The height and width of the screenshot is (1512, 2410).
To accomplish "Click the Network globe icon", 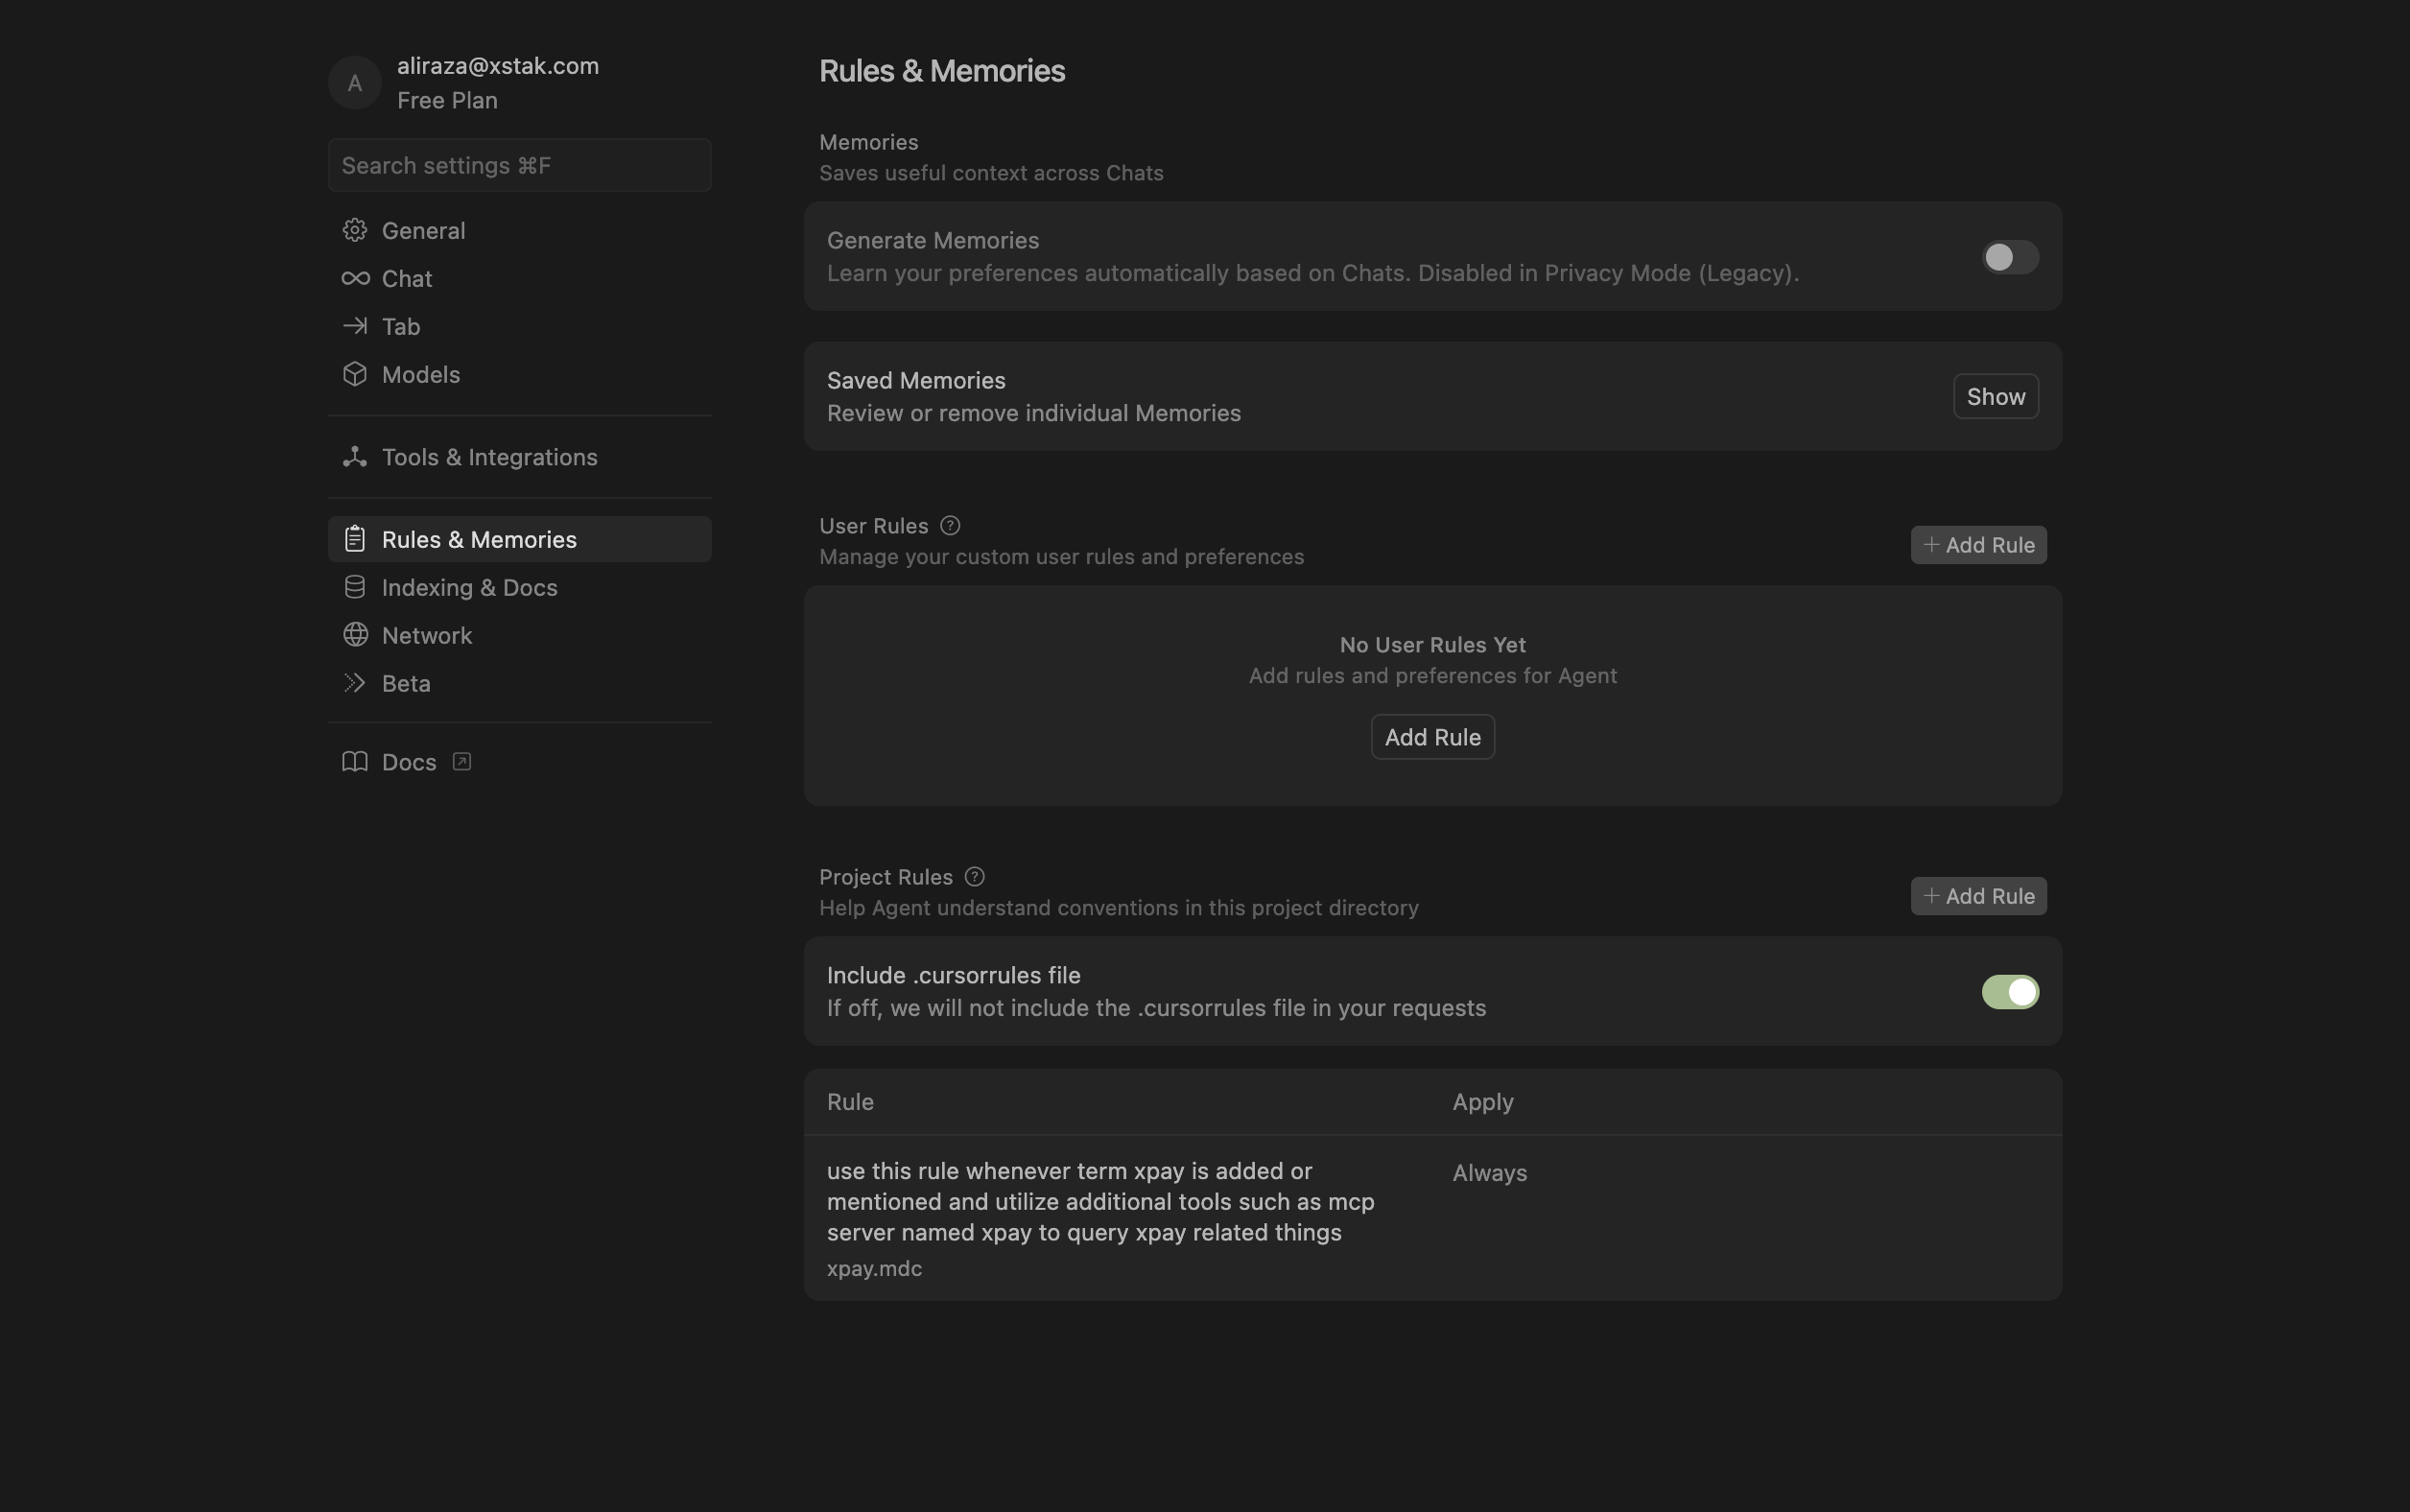I will coord(355,635).
